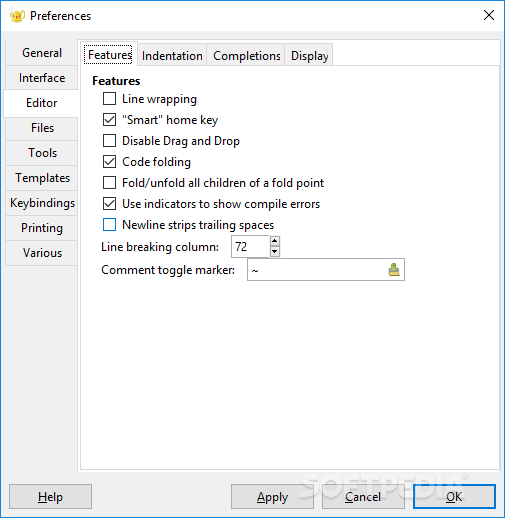Click the Geany lamp icon in title bar
The image size is (505, 518).
click(x=17, y=16)
